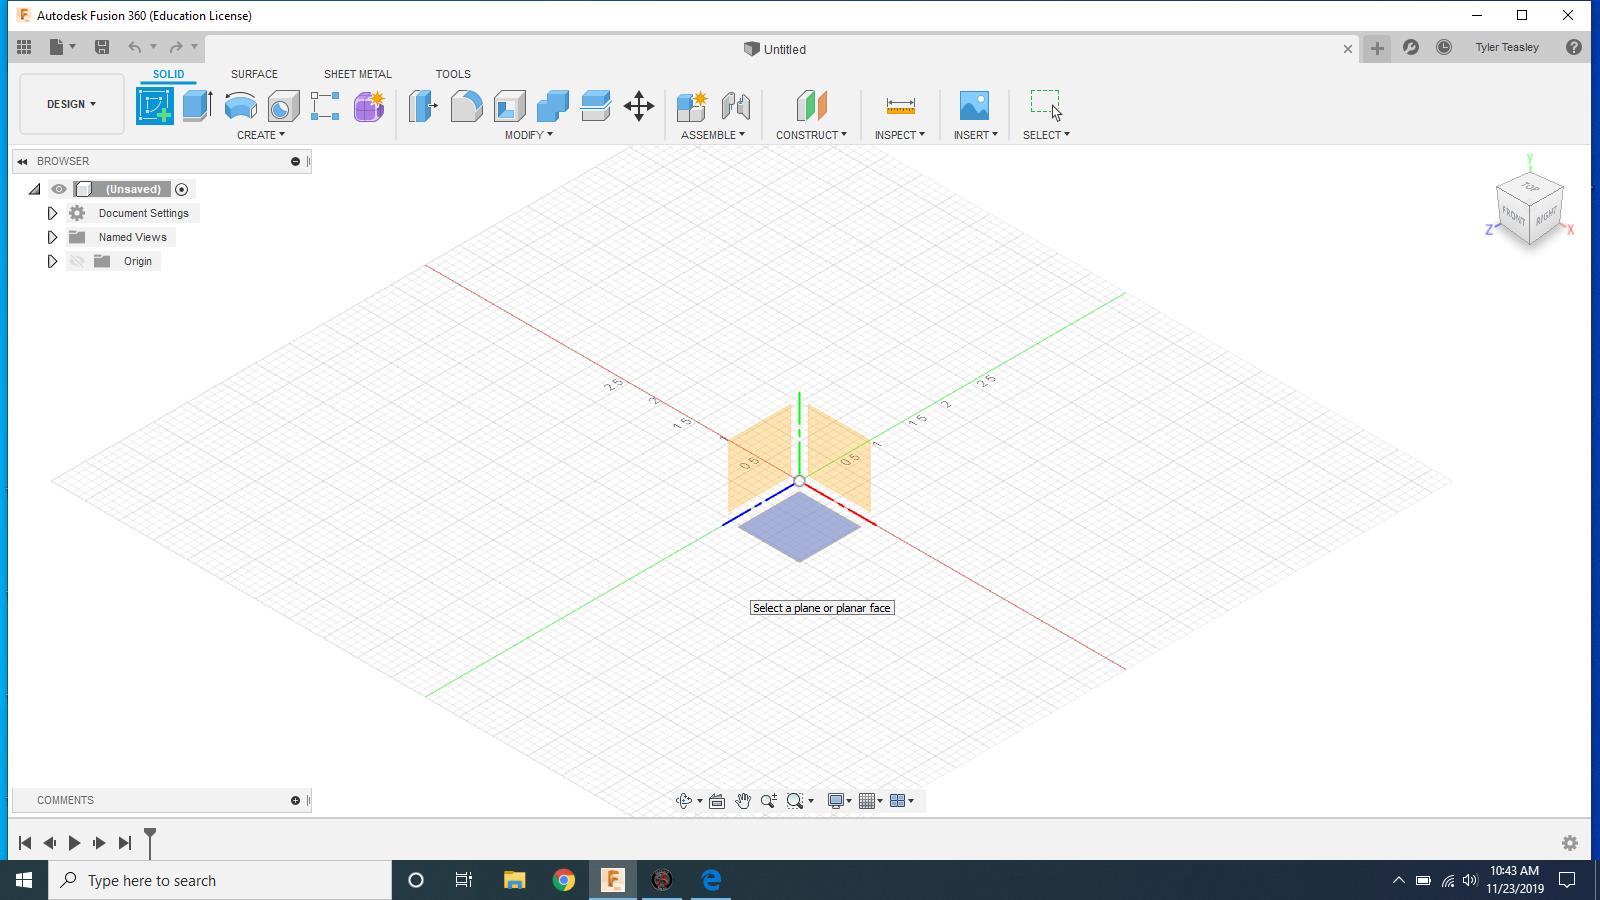Open the INSPECT dropdown menu
The width and height of the screenshot is (1600, 900).
[x=900, y=135]
